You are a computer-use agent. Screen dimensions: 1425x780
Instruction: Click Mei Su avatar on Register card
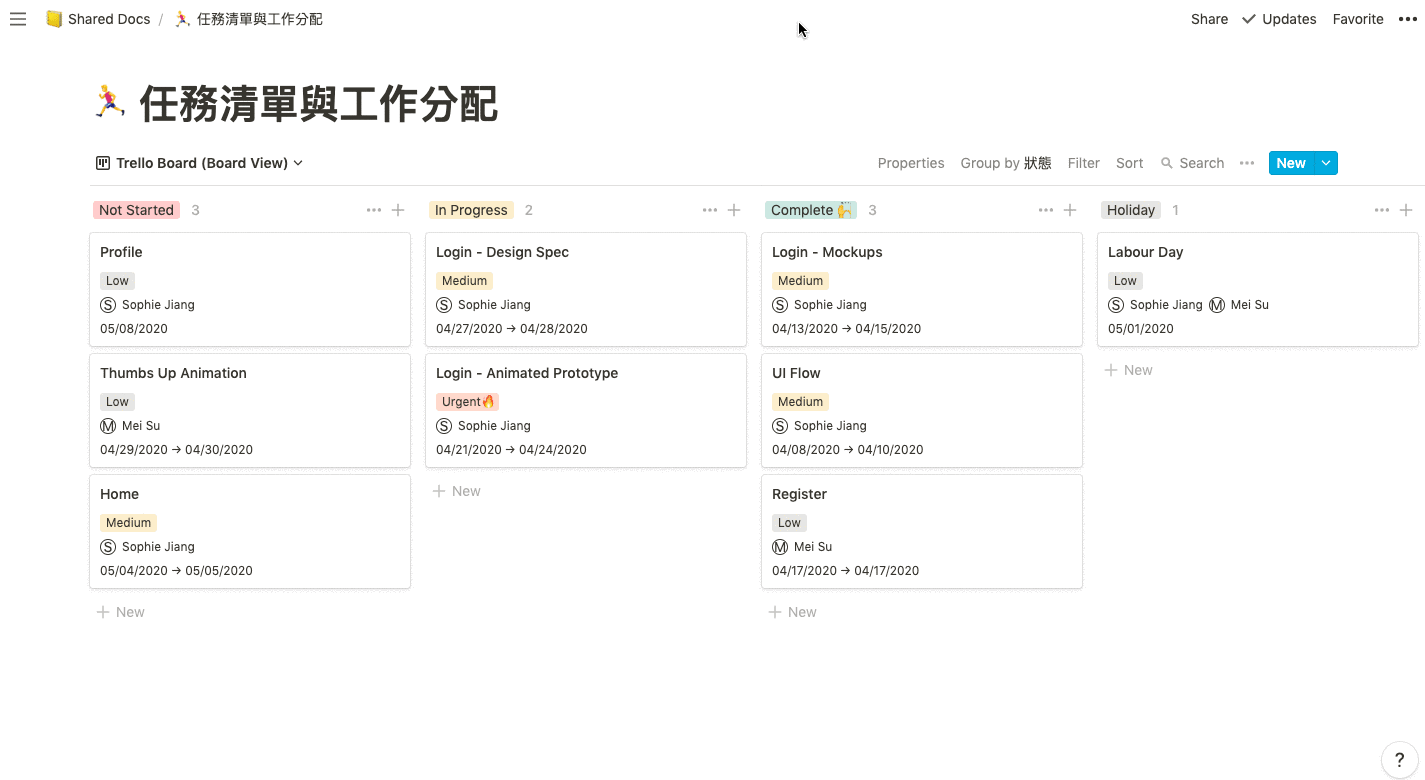[x=780, y=547]
